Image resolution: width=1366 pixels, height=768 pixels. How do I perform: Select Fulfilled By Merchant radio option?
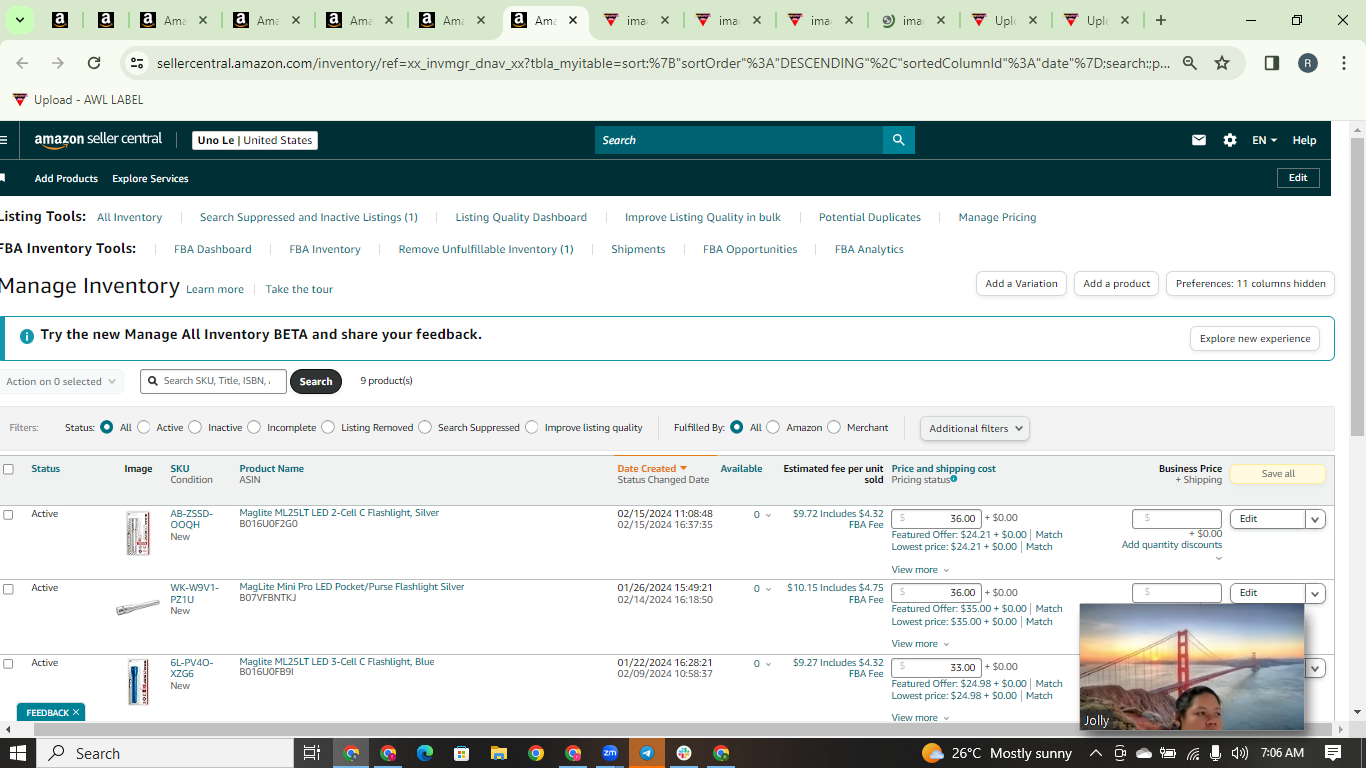tap(834, 427)
